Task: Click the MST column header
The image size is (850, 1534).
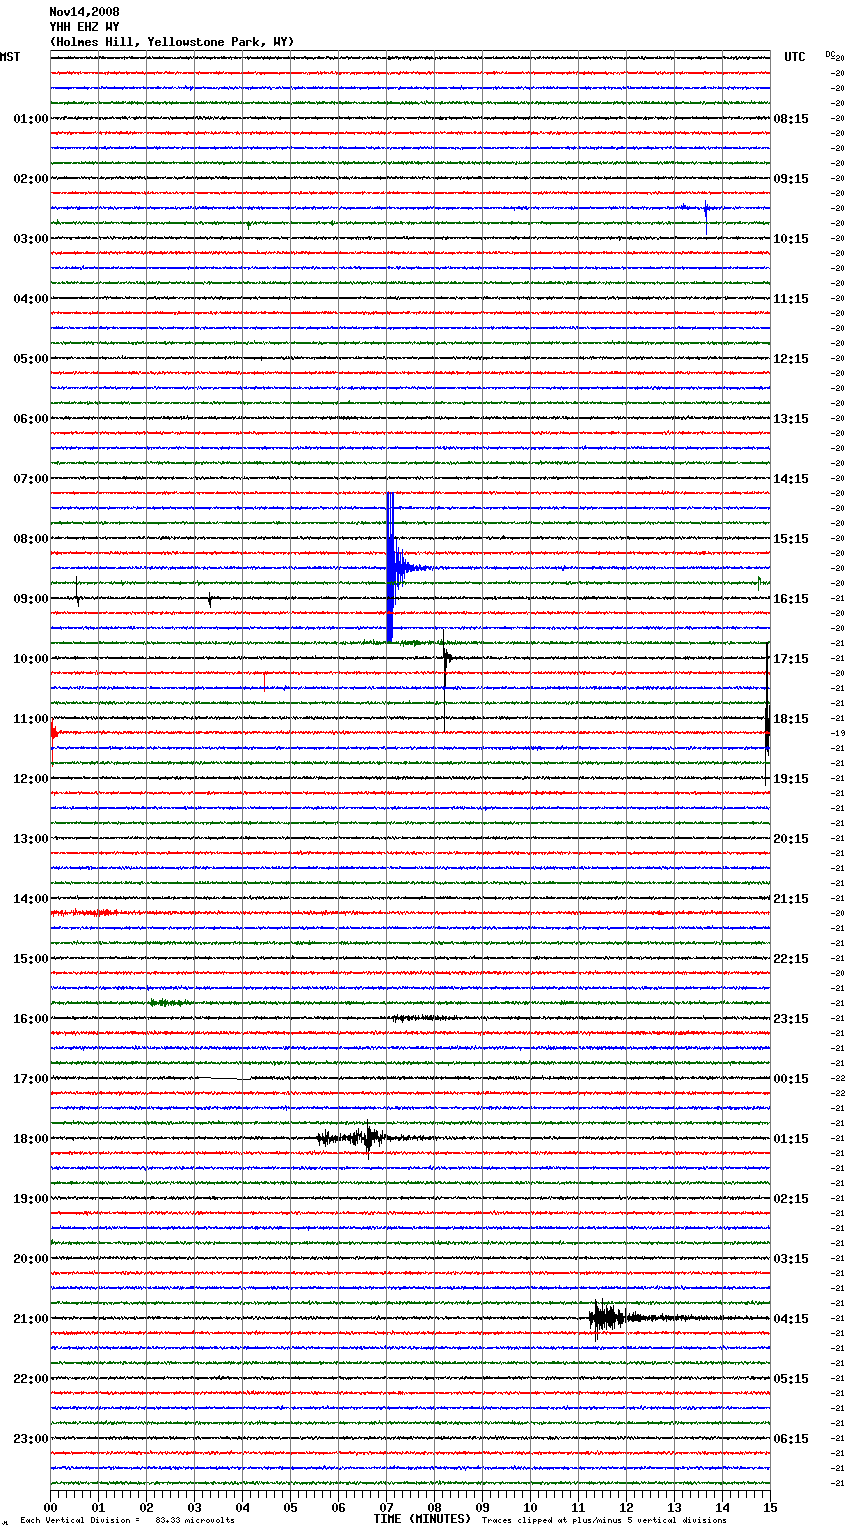Action: click(x=10, y=57)
